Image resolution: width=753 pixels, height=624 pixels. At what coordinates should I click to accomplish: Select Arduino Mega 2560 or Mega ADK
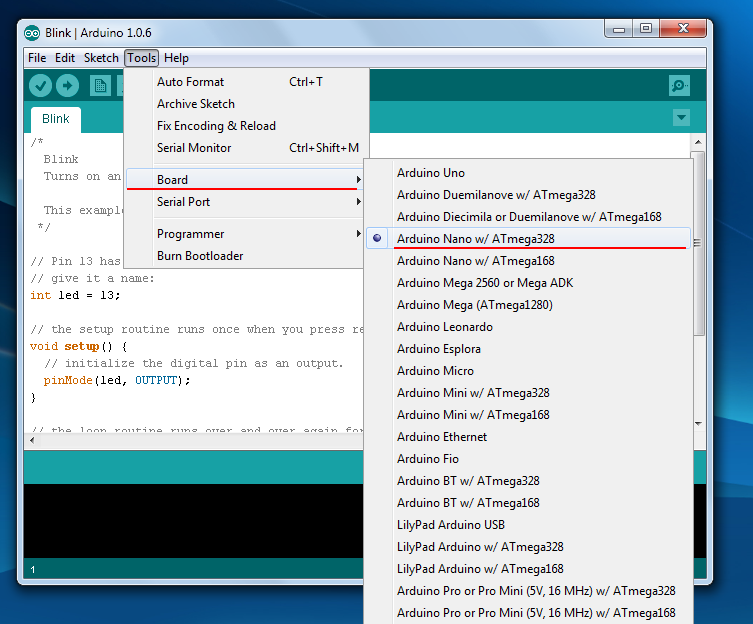pyautogui.click(x=528, y=283)
